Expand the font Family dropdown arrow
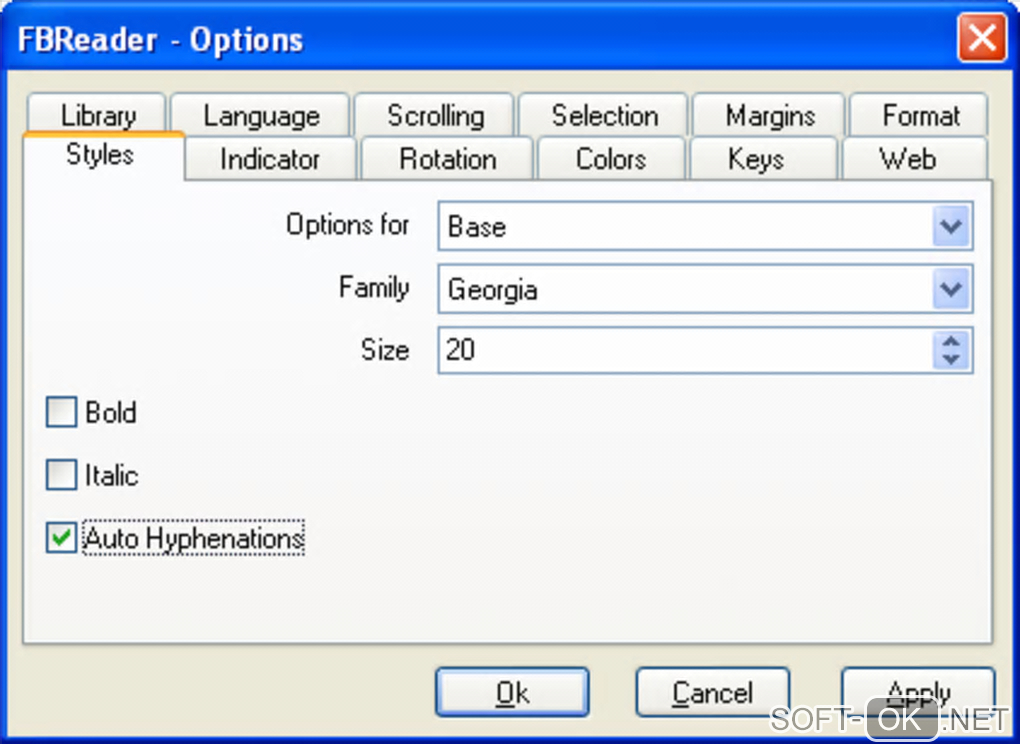The width and height of the screenshot is (1020, 744). (951, 290)
